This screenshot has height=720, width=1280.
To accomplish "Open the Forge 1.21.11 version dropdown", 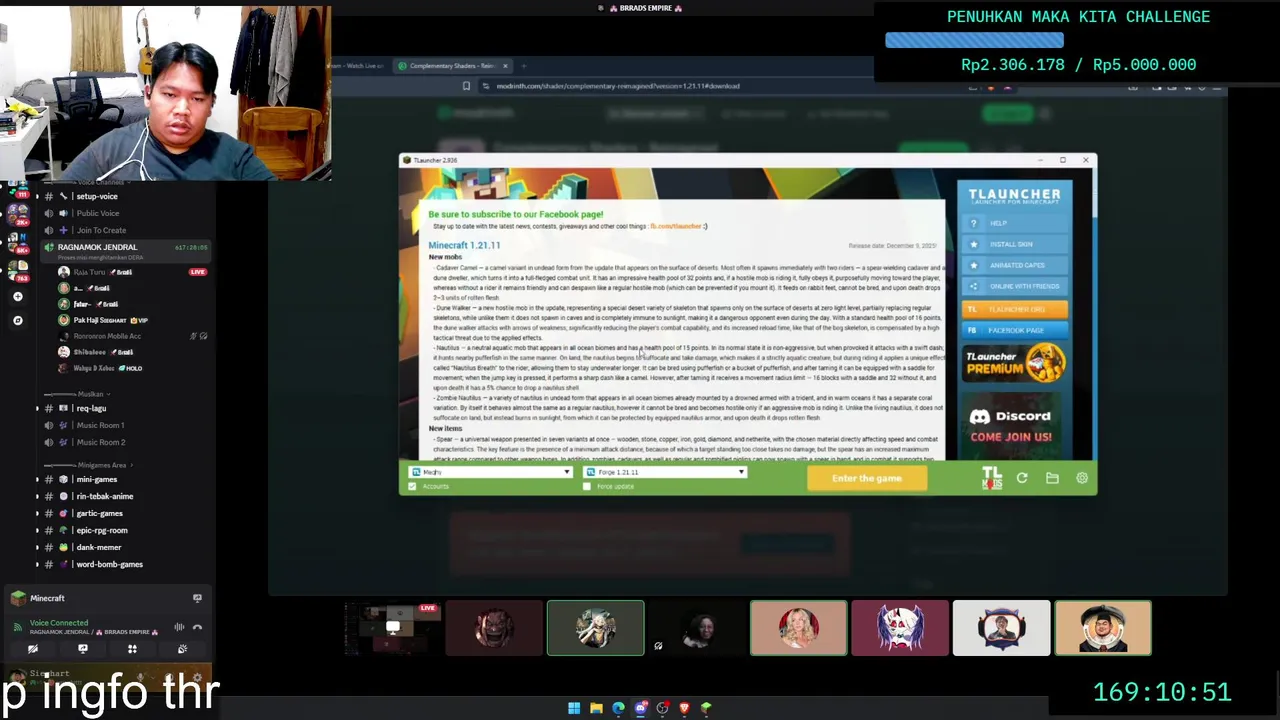I will coord(665,472).
